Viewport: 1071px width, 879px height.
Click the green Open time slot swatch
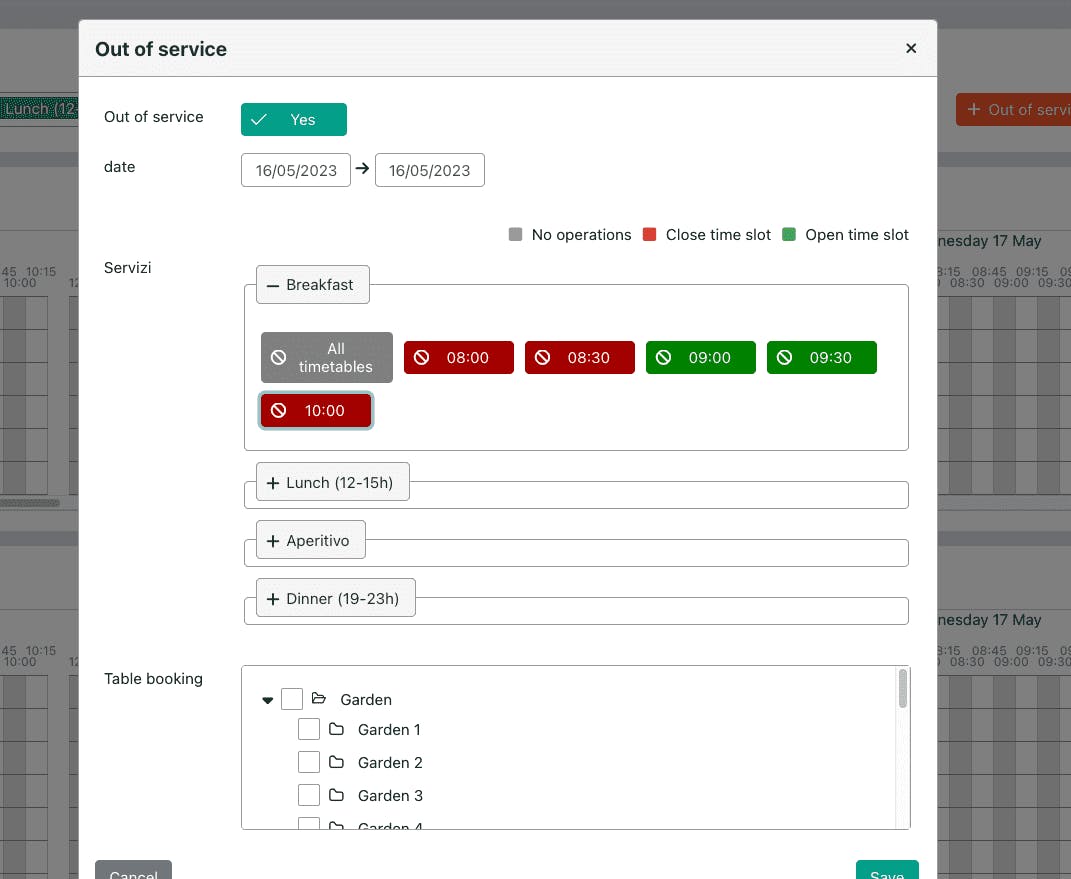coord(789,234)
